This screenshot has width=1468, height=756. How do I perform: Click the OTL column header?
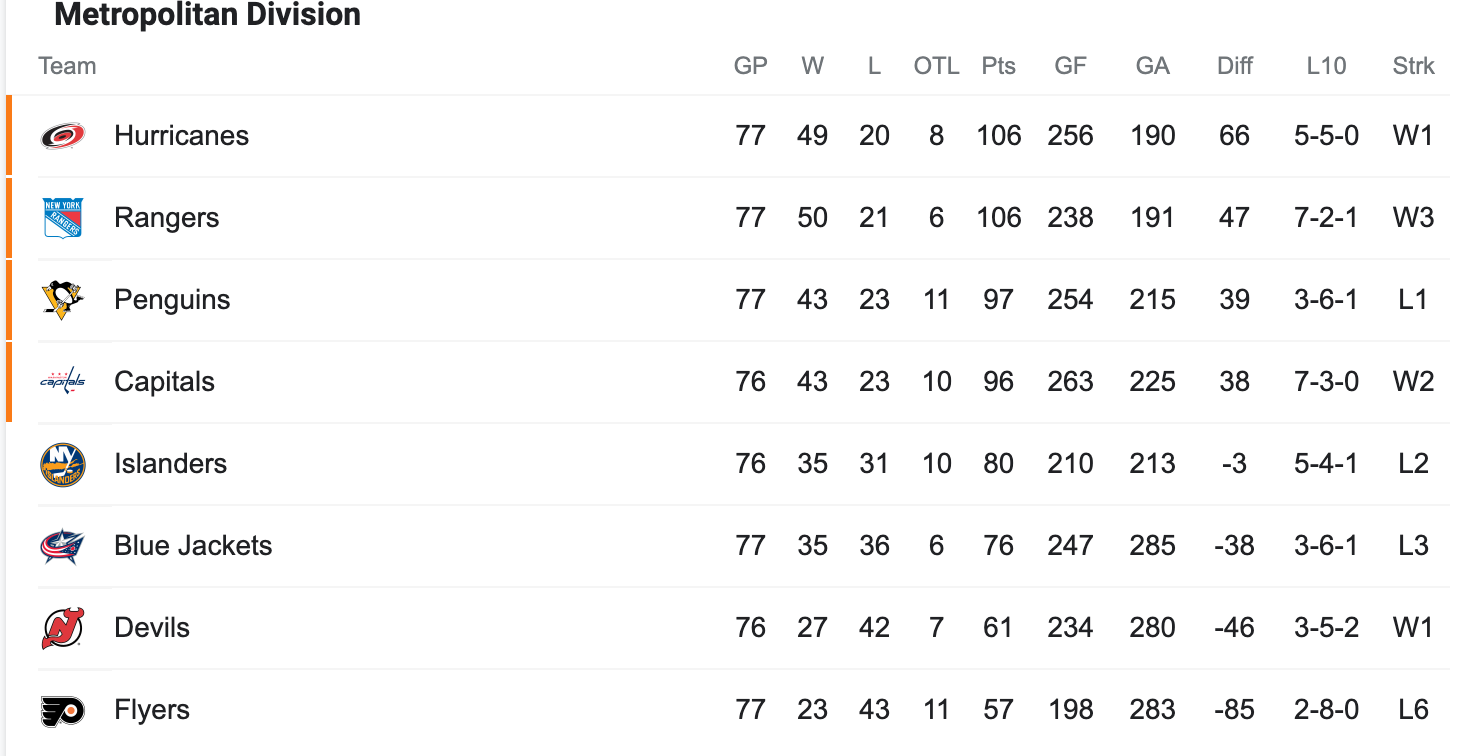(x=936, y=67)
